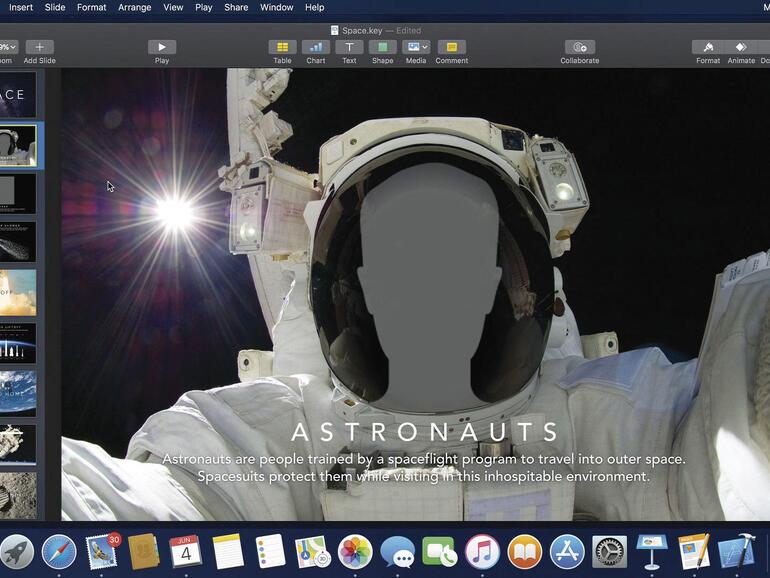Click the Add Slide plus button
The height and width of the screenshot is (578, 770).
click(39, 47)
